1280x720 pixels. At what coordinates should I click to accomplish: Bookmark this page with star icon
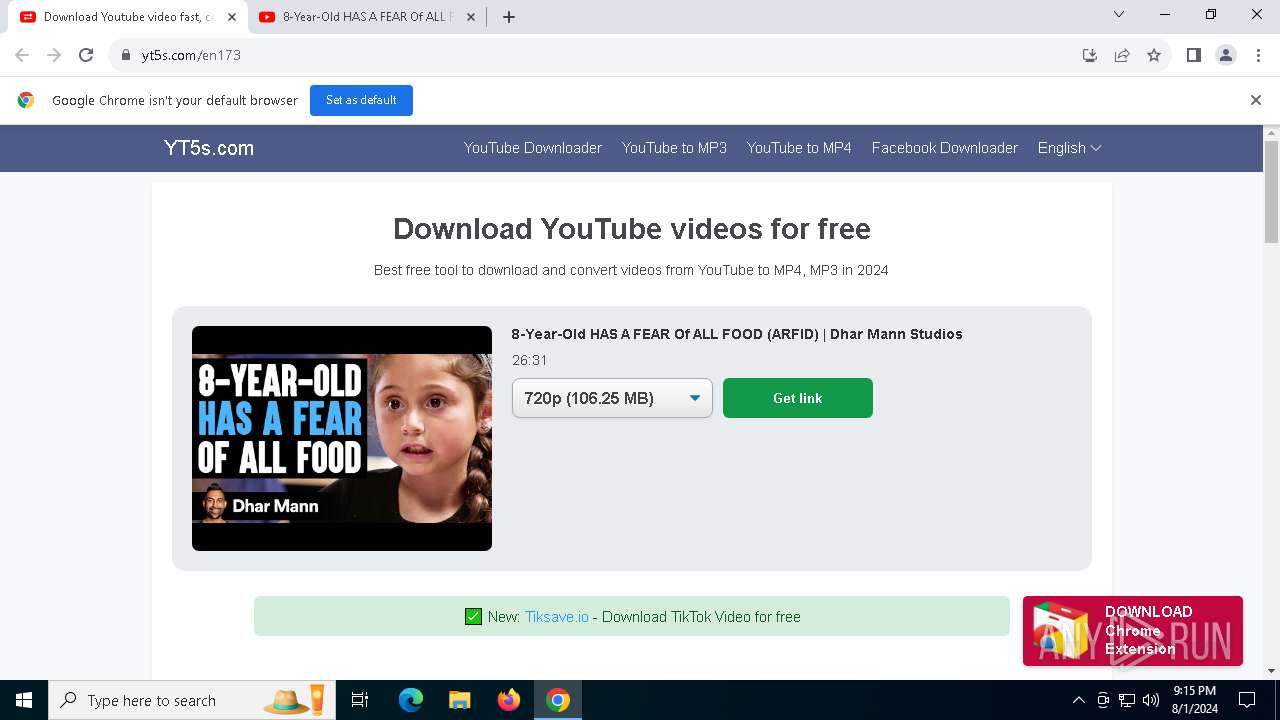(x=1154, y=55)
